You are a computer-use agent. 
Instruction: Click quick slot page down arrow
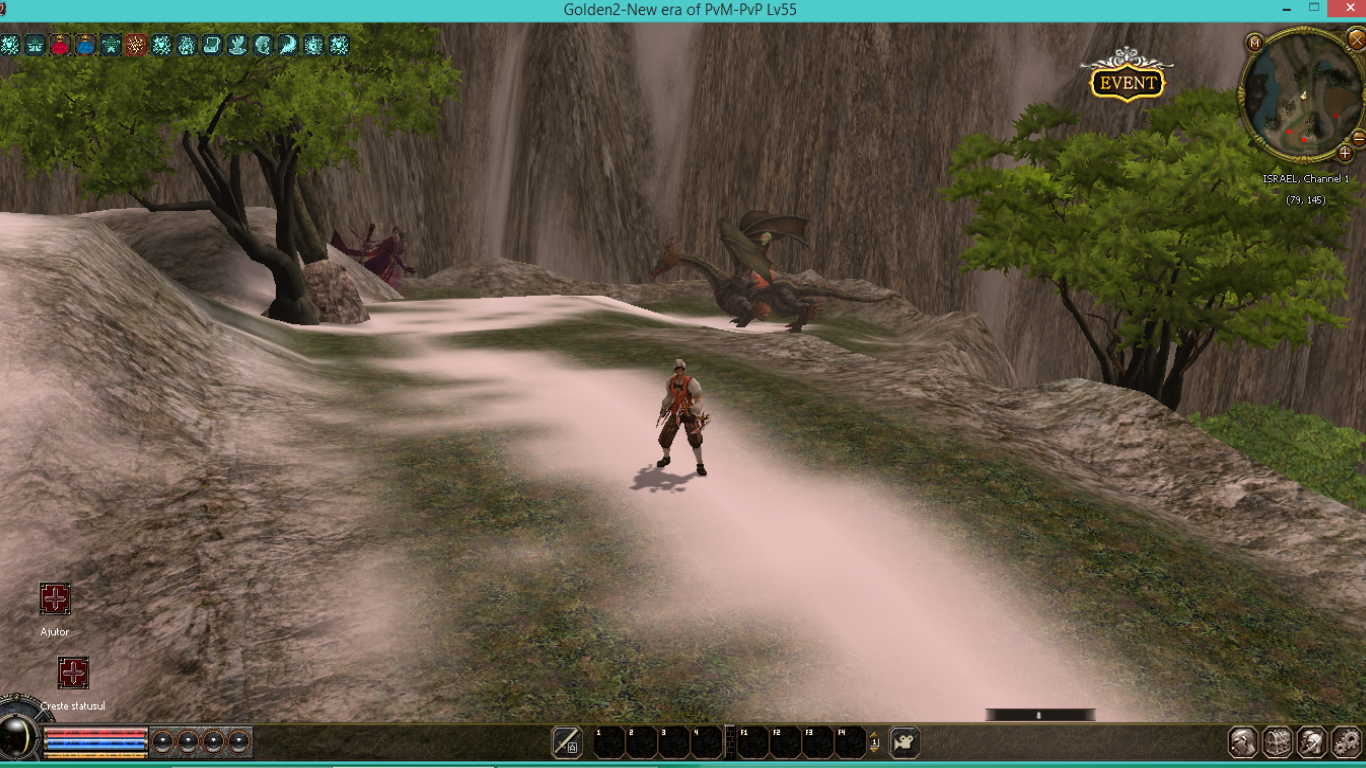874,750
